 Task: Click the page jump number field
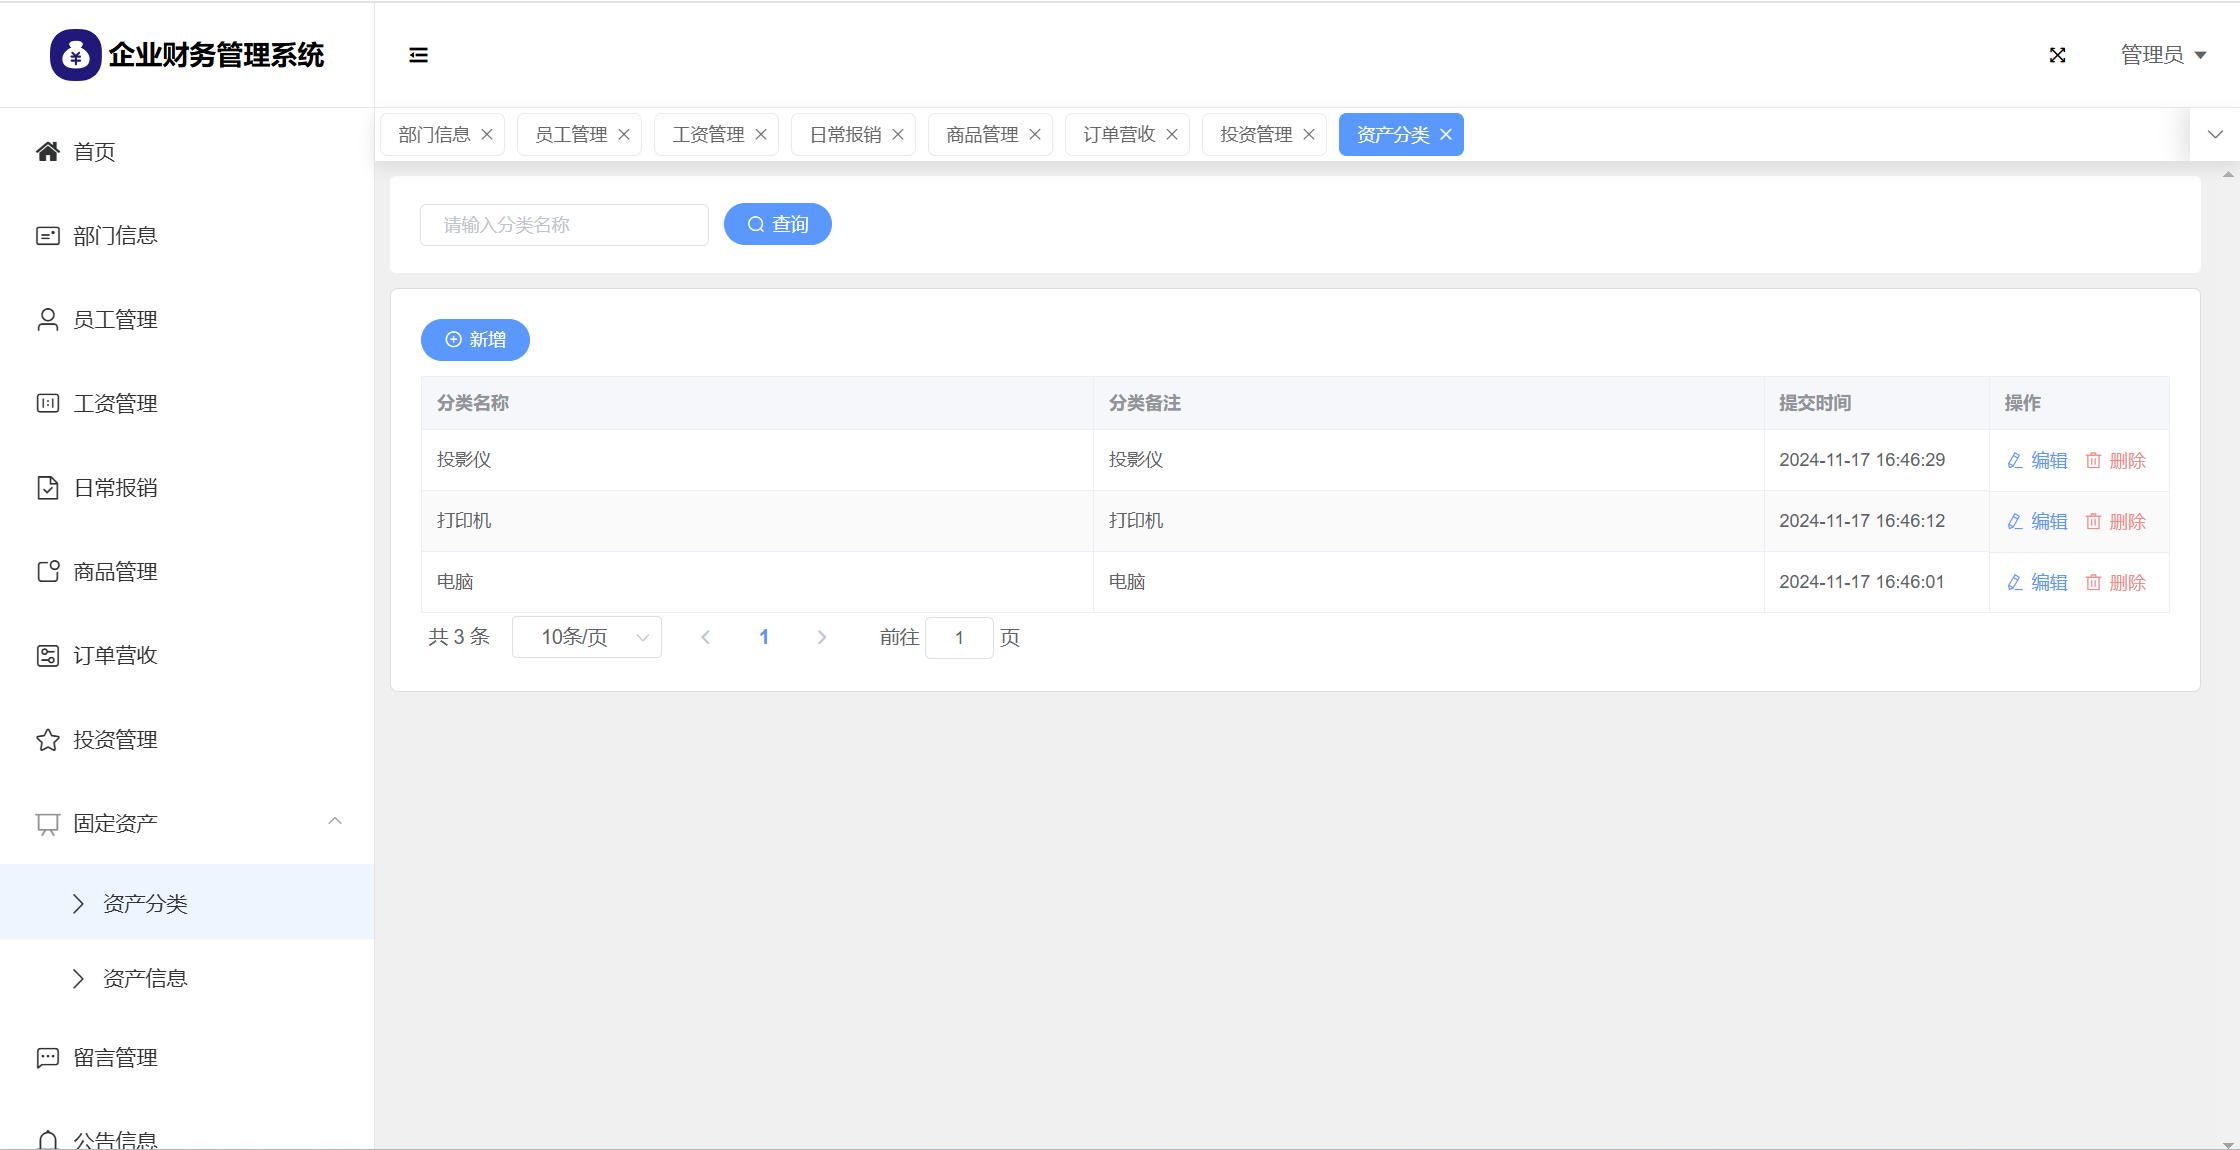pos(959,637)
